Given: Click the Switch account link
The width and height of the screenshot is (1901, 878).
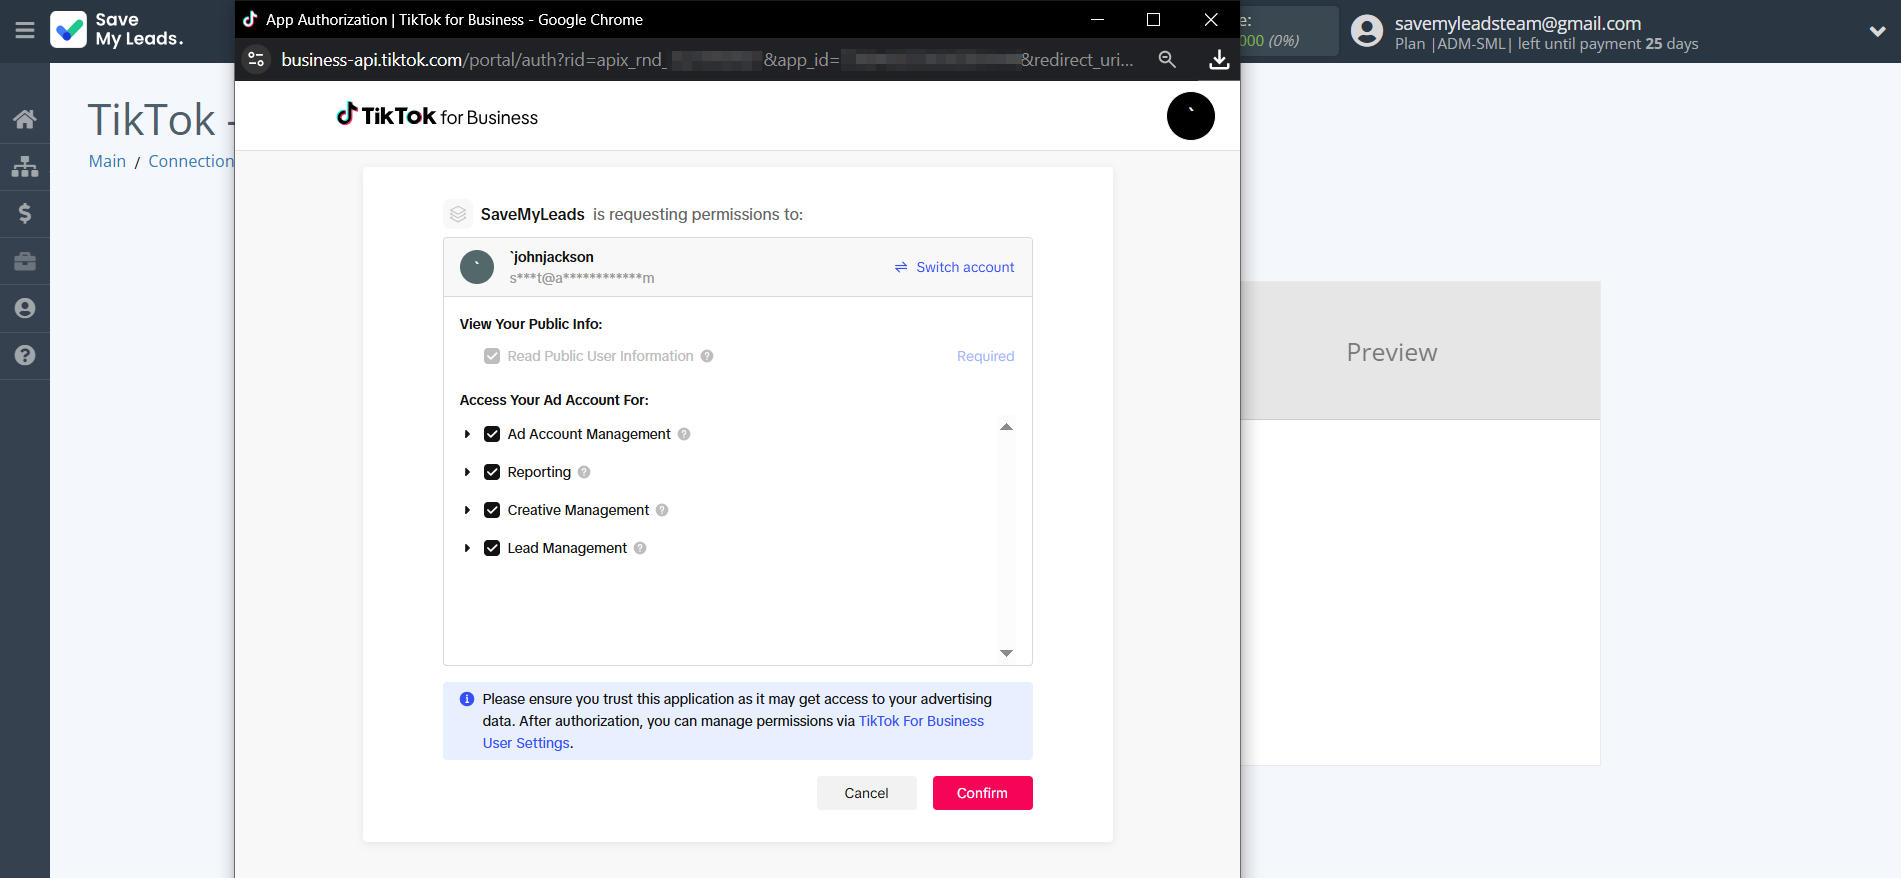Looking at the screenshot, I should click(954, 267).
